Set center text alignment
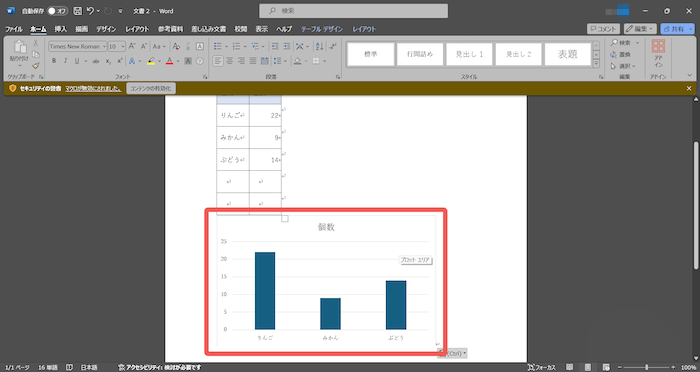 click(229, 61)
